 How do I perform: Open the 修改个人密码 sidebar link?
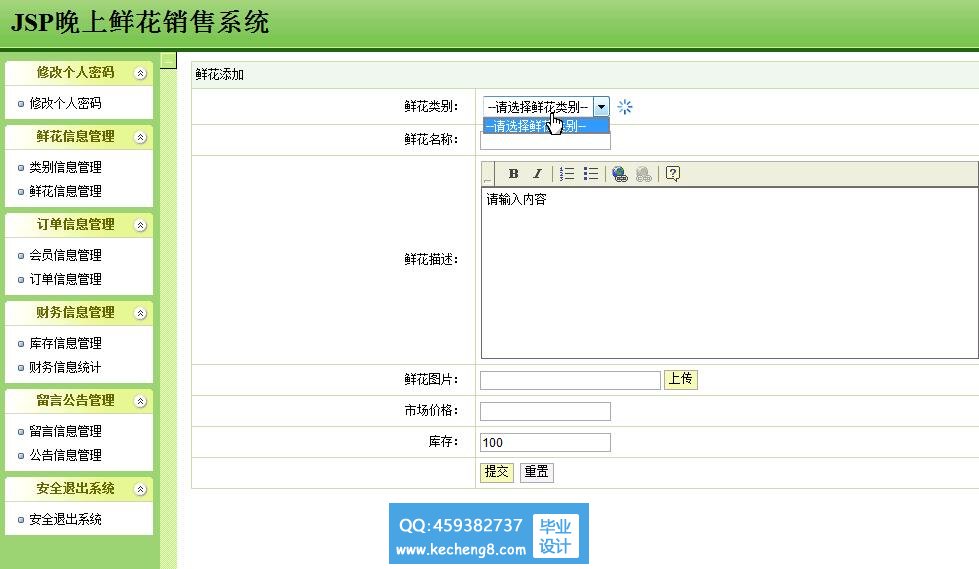point(65,103)
